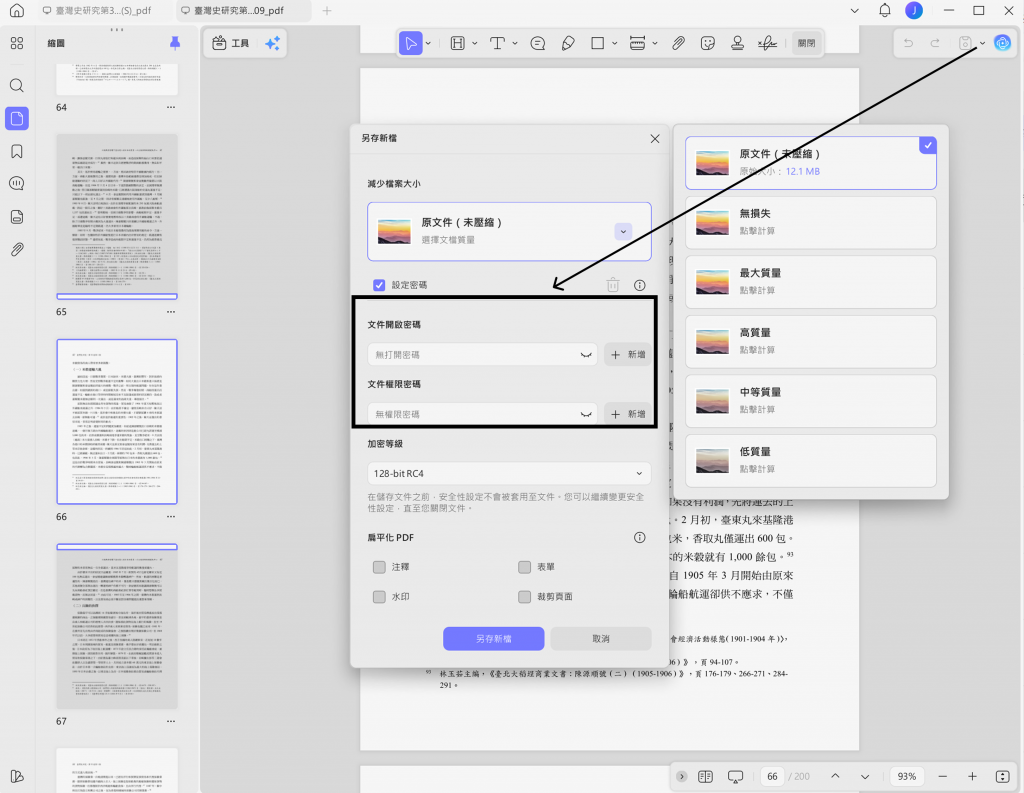
Task: Launch the AI assistant sparkle icon
Action: (272, 43)
